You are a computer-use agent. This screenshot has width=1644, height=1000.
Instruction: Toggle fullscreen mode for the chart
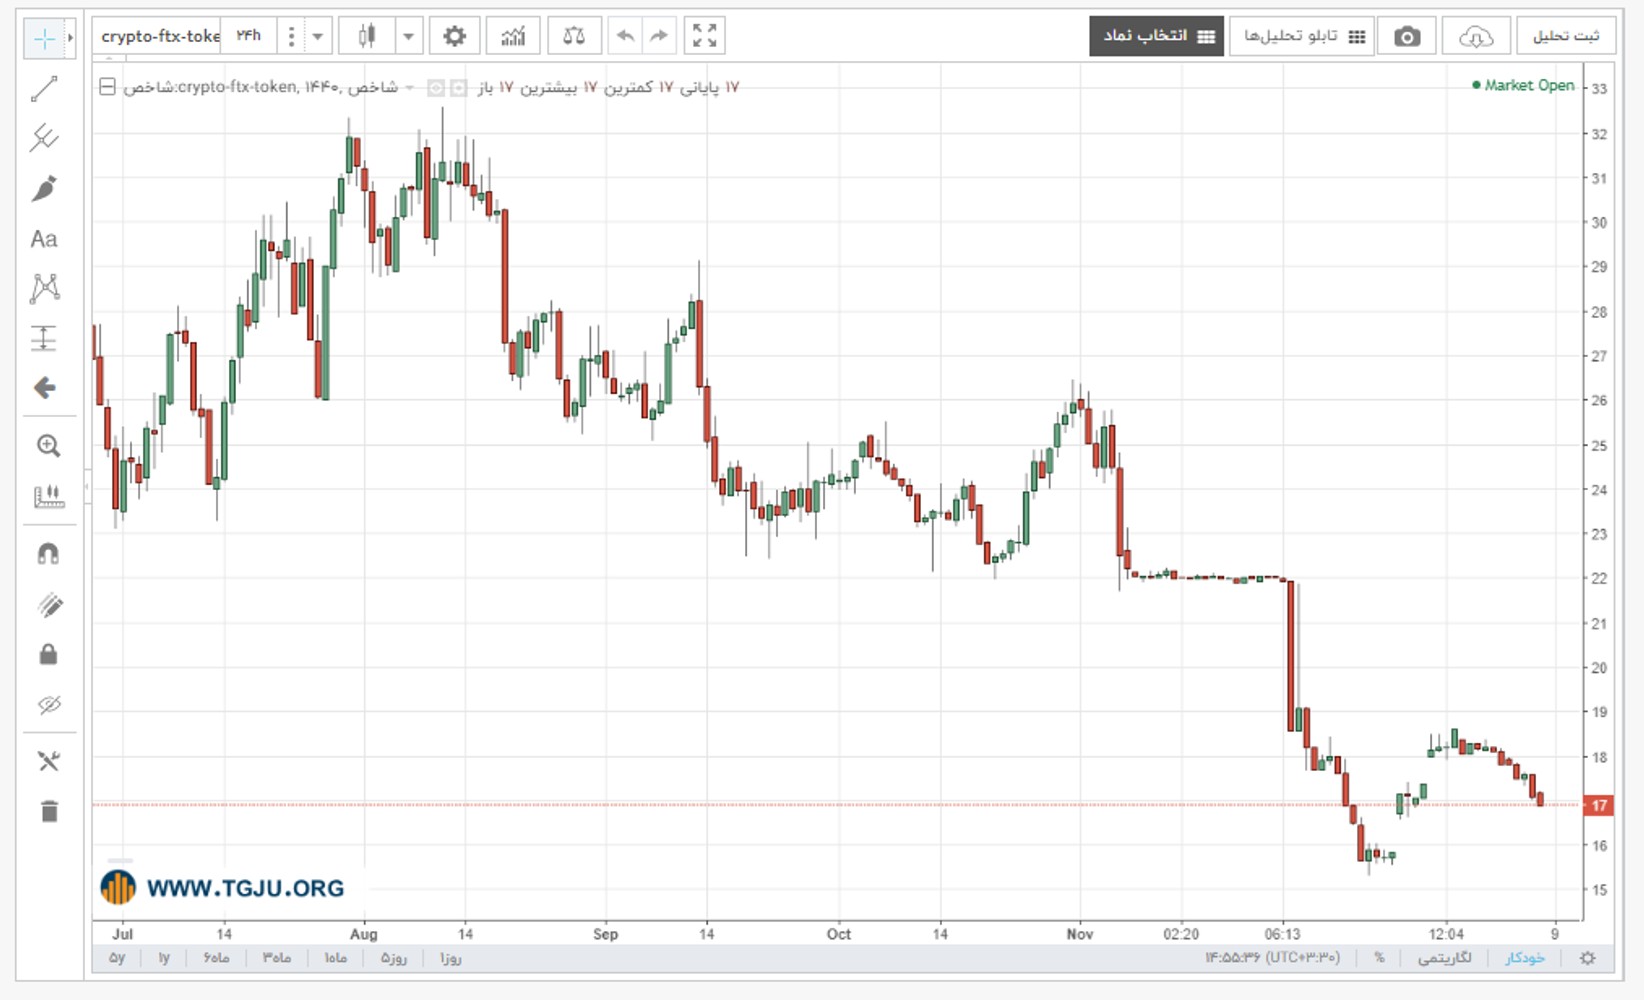click(705, 37)
